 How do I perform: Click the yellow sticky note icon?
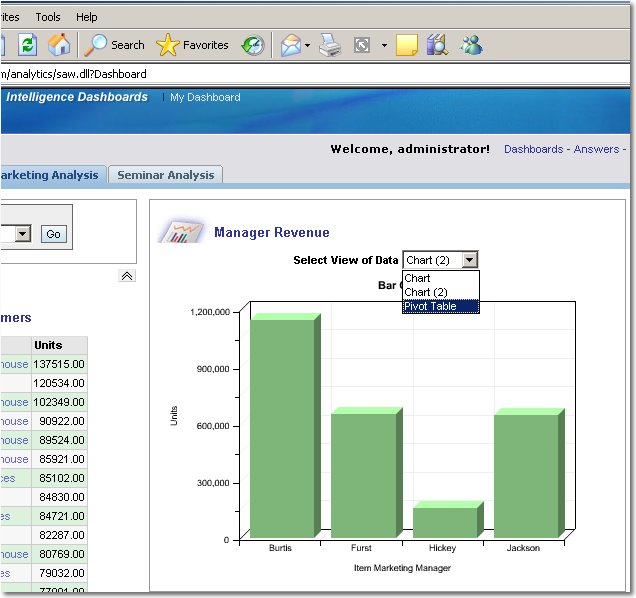point(406,45)
